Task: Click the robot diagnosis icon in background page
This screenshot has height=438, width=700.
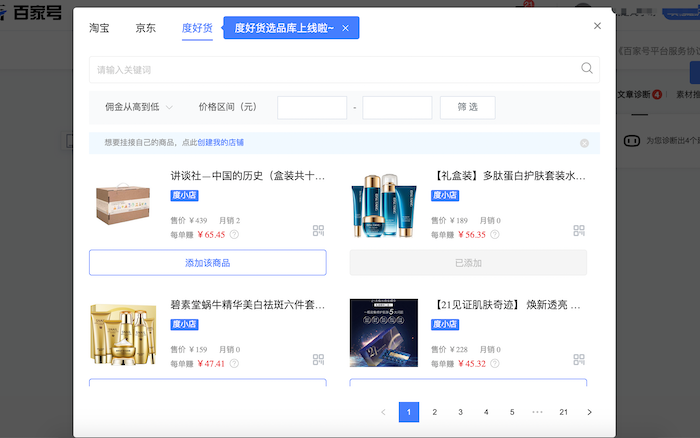Action: (x=631, y=141)
